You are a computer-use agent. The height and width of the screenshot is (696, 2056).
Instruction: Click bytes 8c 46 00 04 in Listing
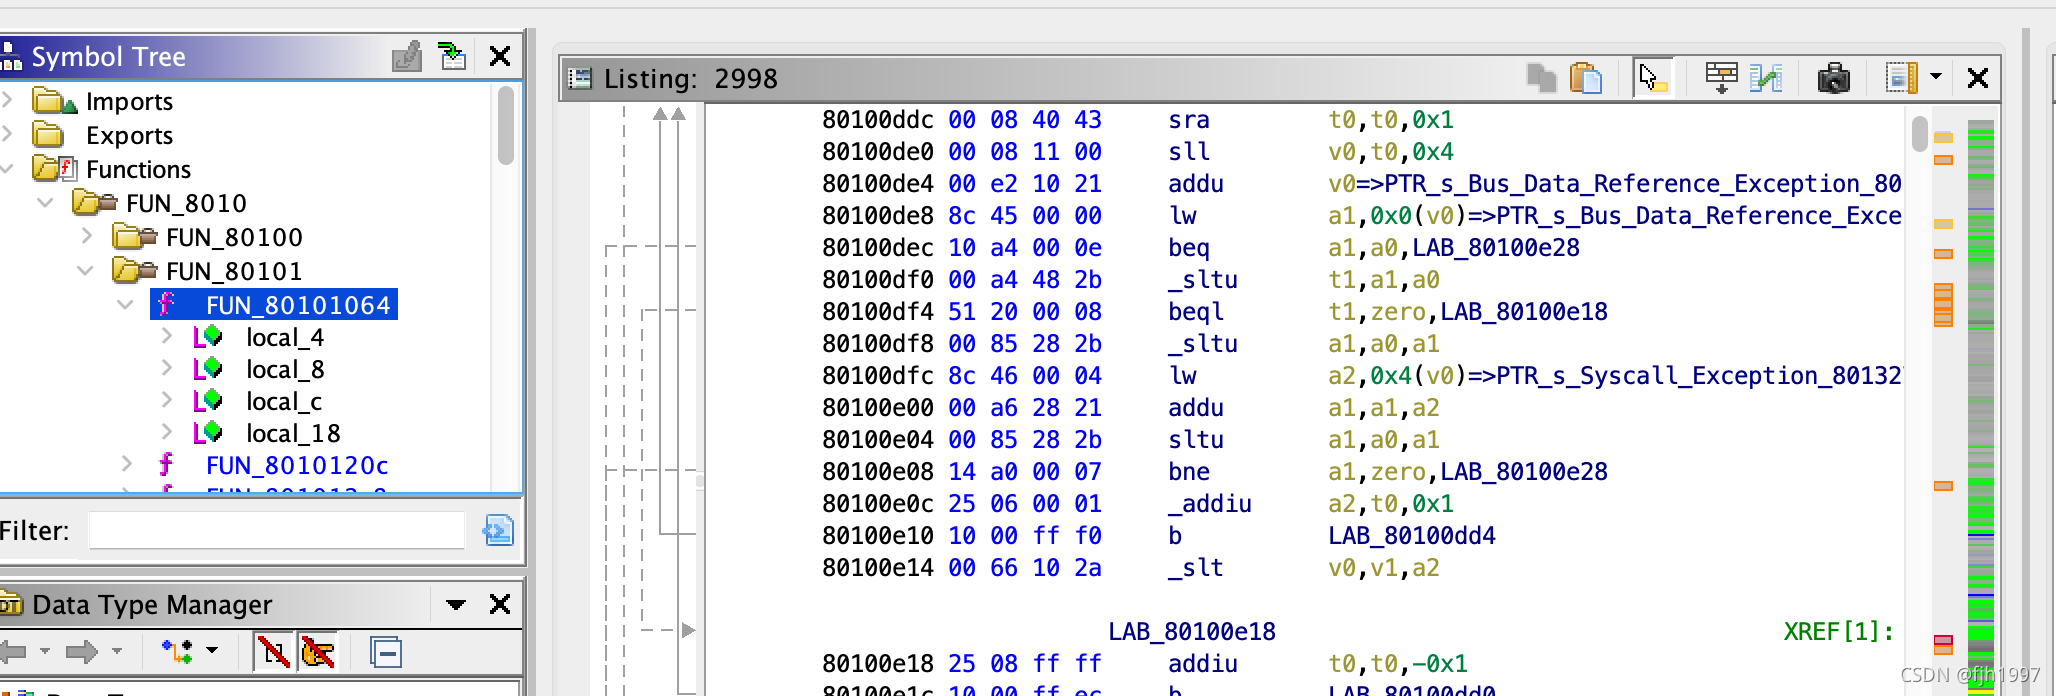(1025, 376)
